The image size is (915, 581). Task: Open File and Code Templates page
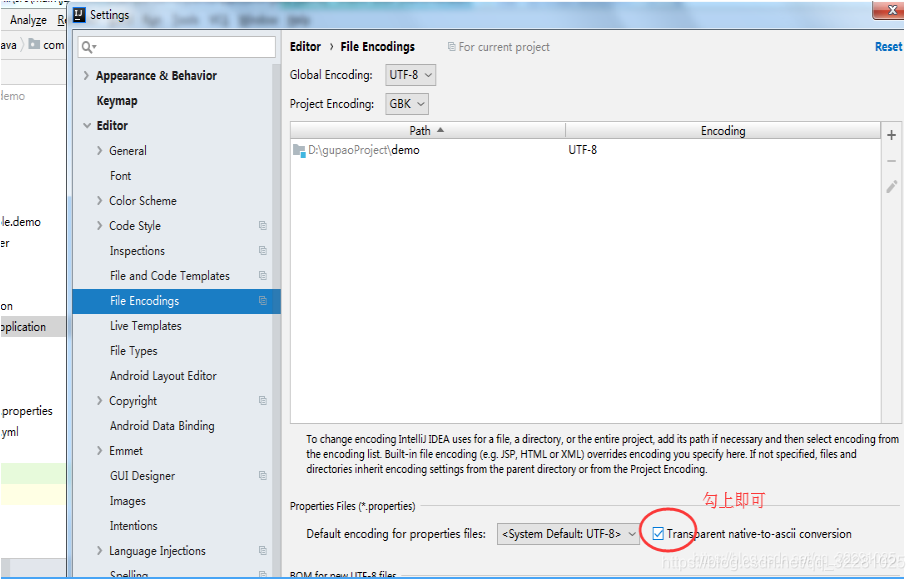pyautogui.click(x=170, y=276)
